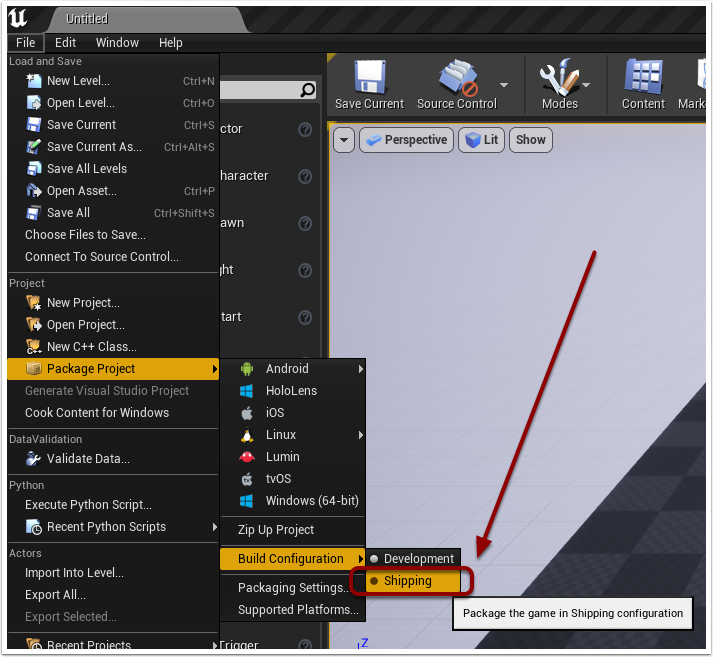This screenshot has width=713, height=657.
Task: Open viewport options dropdown arrow
Action: (344, 140)
